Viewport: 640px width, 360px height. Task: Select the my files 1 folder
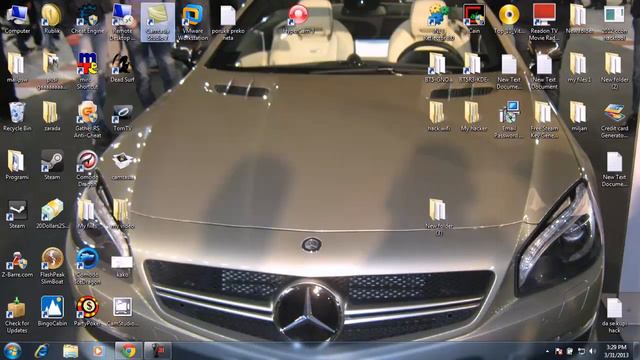point(579,67)
